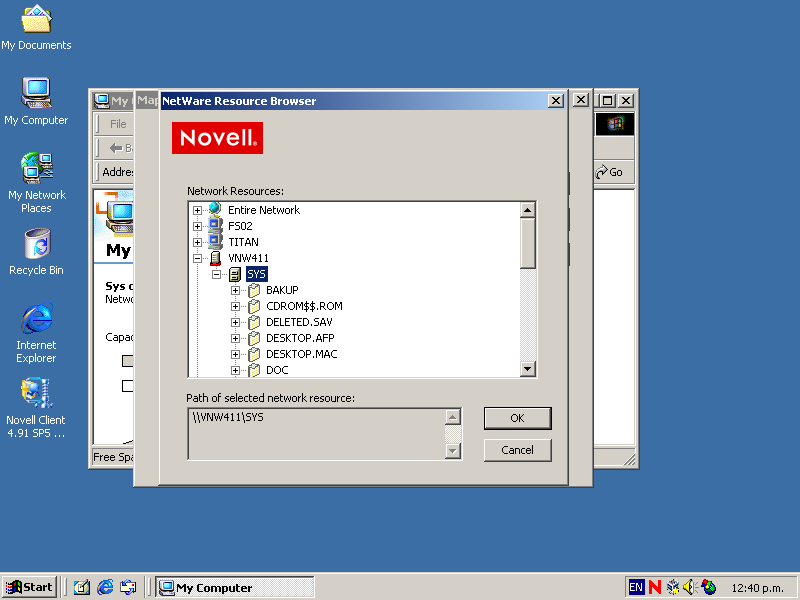800x600 pixels.
Task: Click the folder icon next to DELETED.SAV
Action: click(x=254, y=322)
